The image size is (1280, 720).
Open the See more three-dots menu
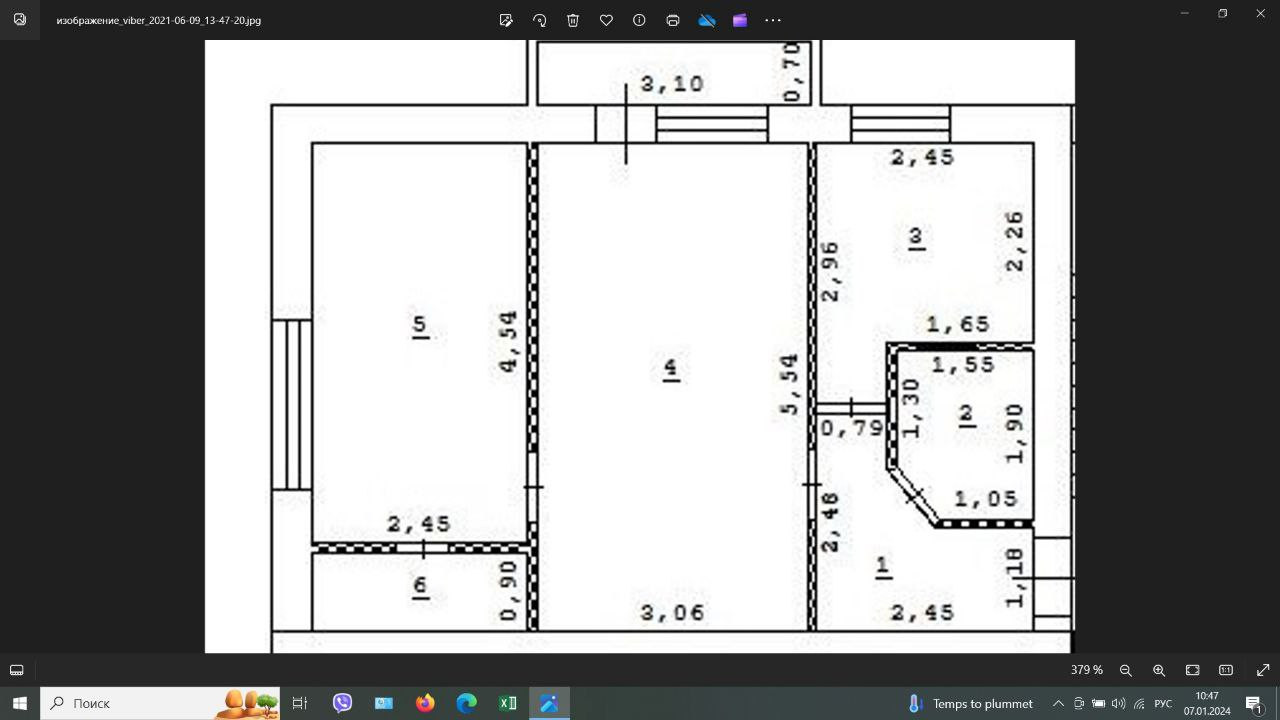[x=773, y=20]
